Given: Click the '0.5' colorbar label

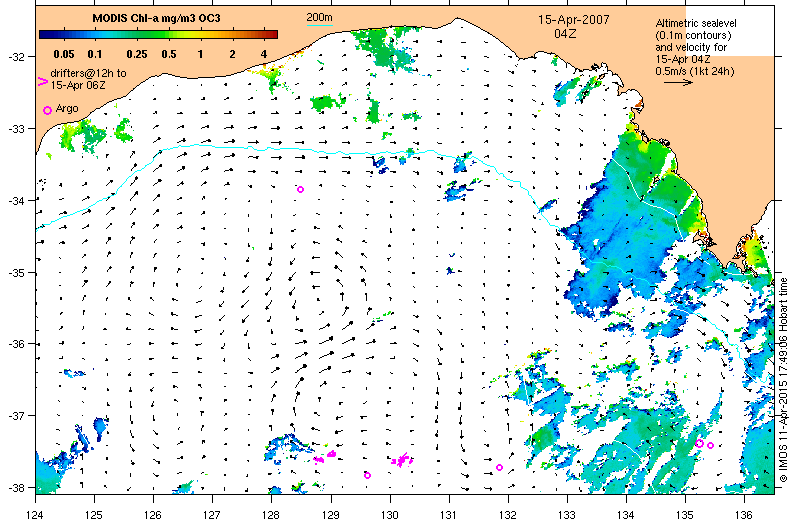Looking at the screenshot, I should pos(169,54).
